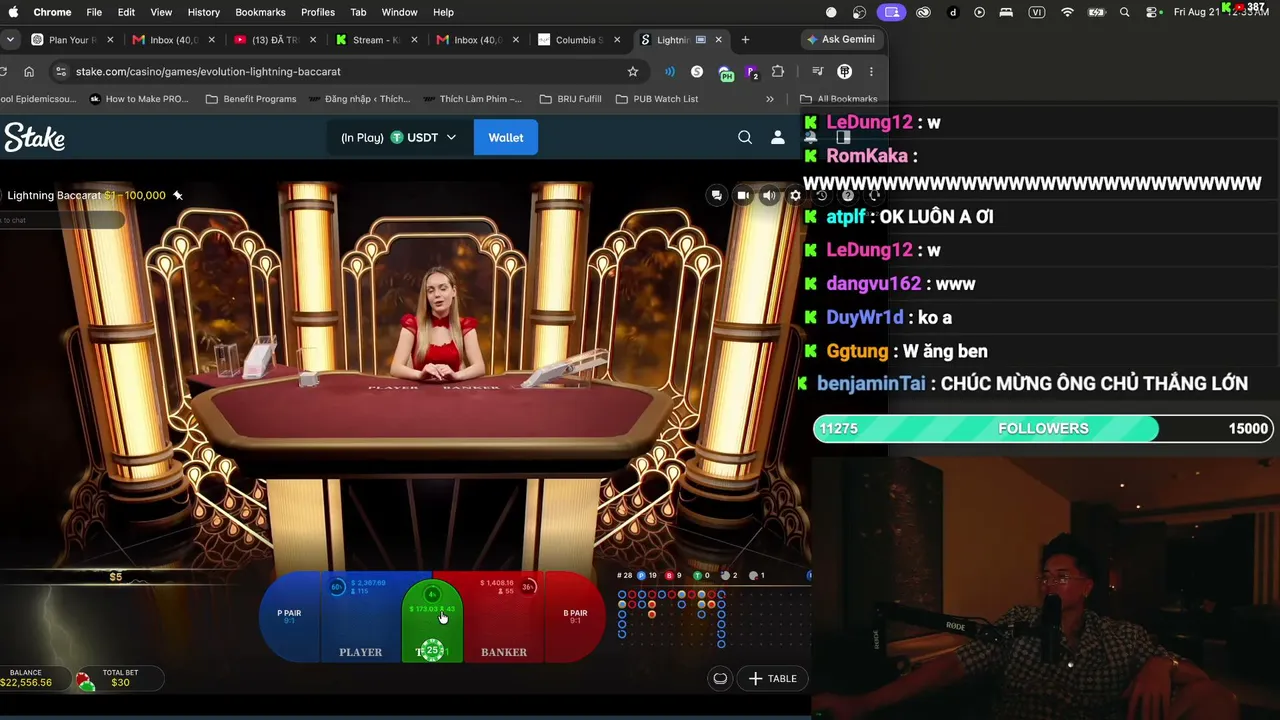1280x720 pixels.
Task: Open a new browser tab
Action: click(x=745, y=39)
